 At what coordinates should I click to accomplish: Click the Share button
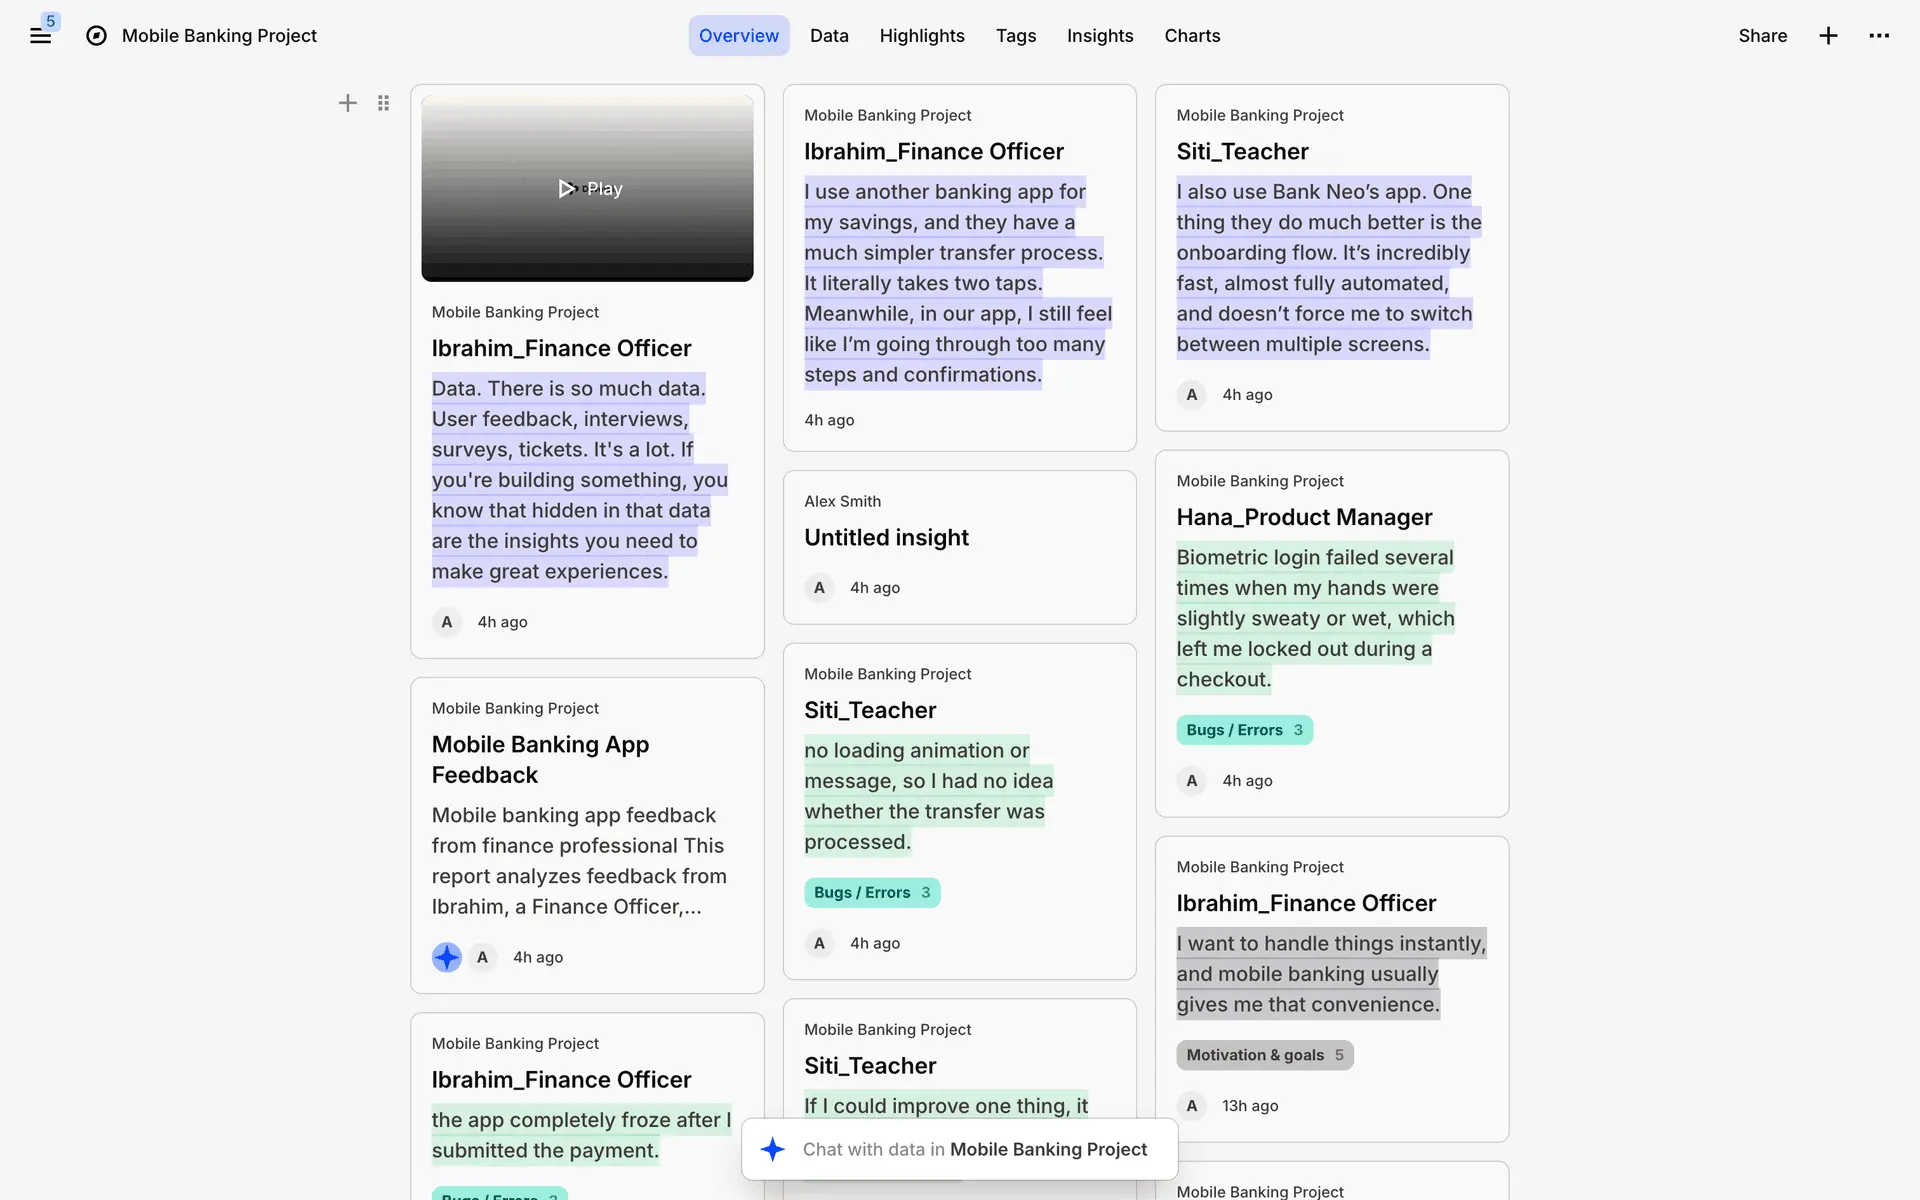click(x=1762, y=36)
